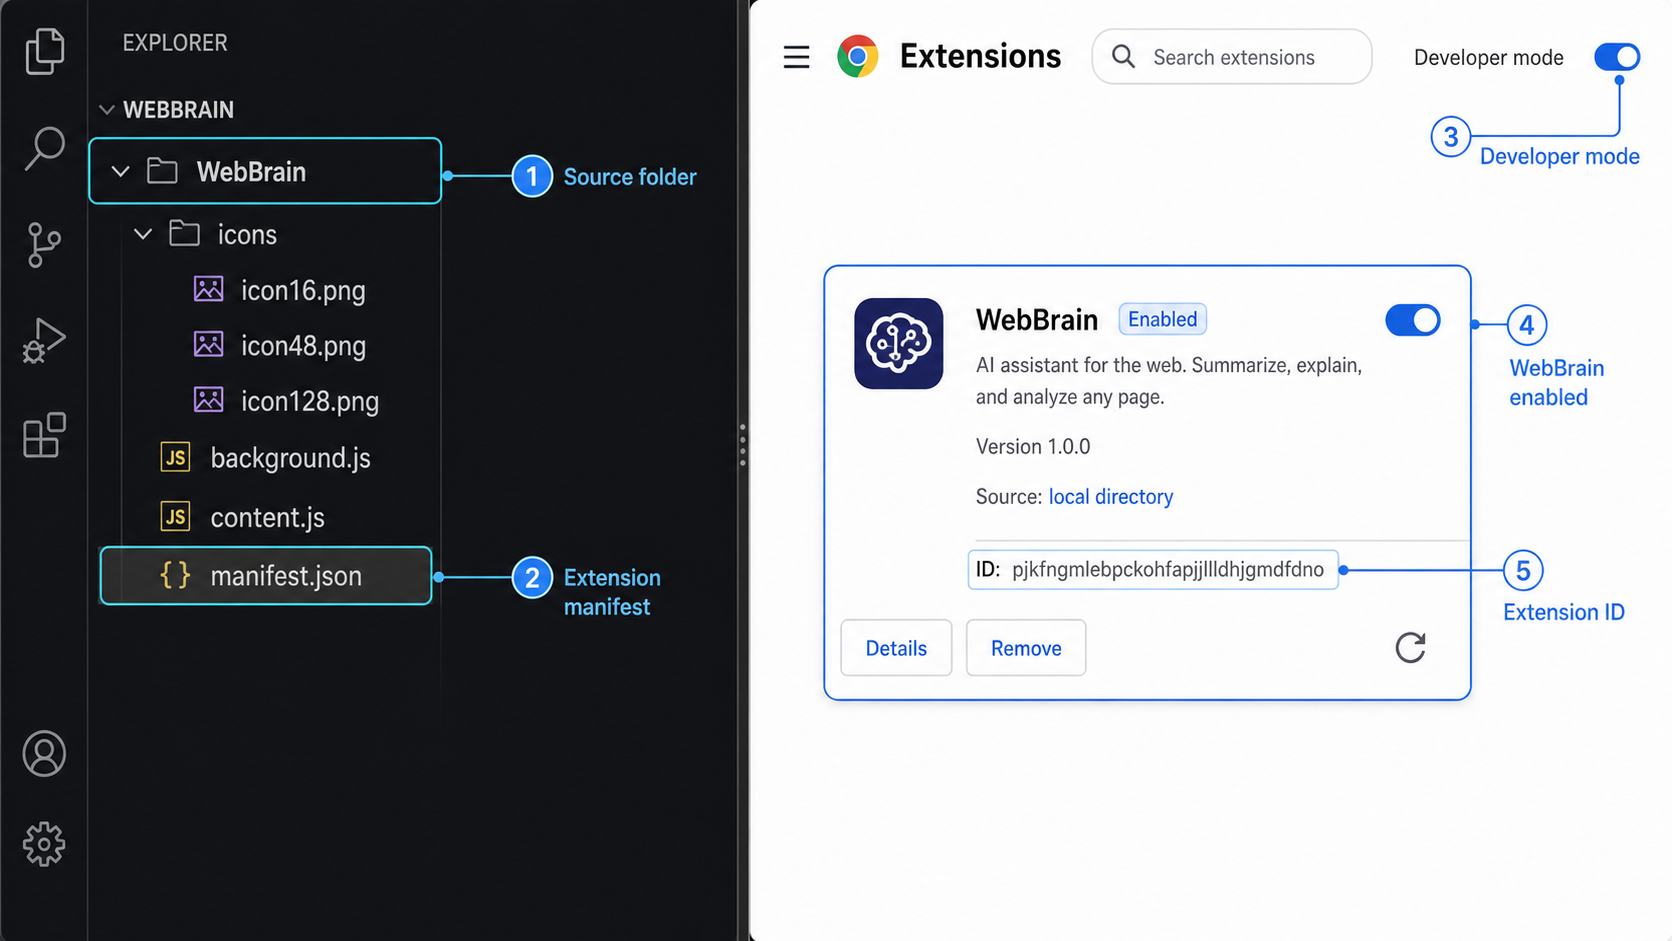Click the image icon beside icon48.png
Screen dimensions: 1672x941
[208, 345]
